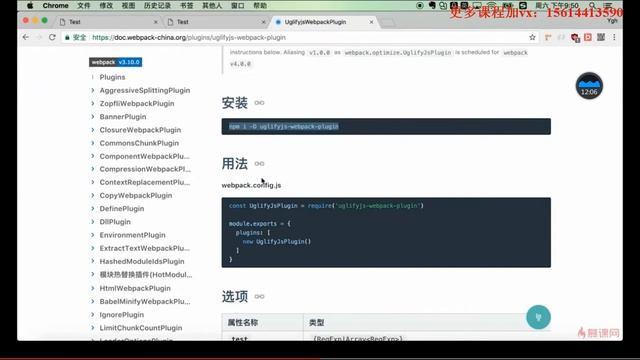Click the webpack.config.js label
The height and width of the screenshot is (360, 640).
click(x=251, y=185)
